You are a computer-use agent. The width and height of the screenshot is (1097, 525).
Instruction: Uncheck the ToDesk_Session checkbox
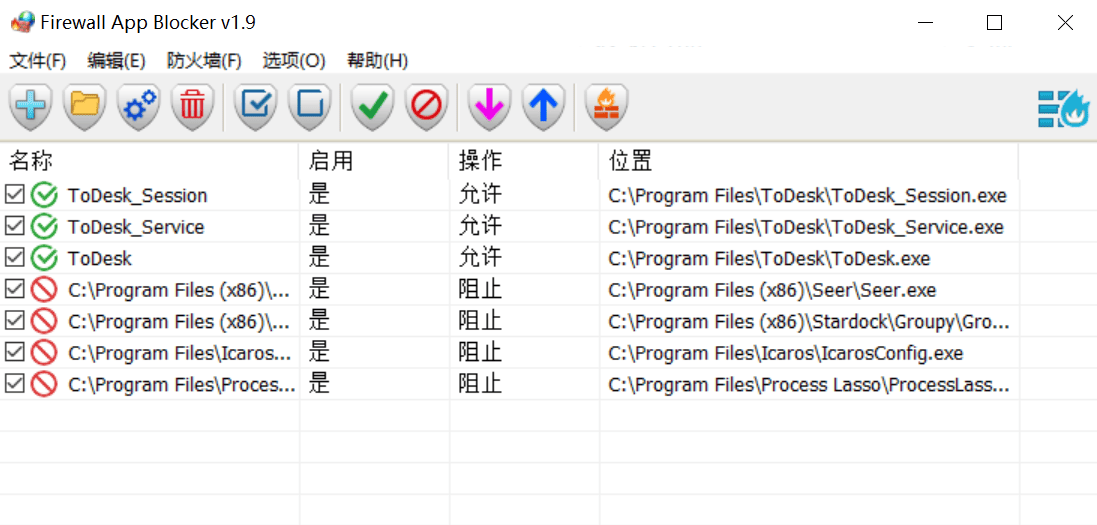15,194
